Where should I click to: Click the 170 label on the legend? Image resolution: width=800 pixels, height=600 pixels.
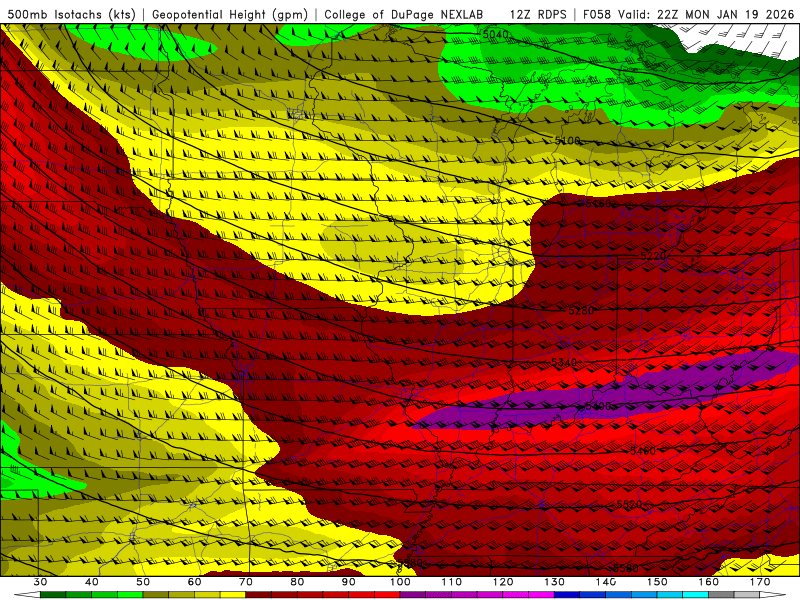[759, 582]
